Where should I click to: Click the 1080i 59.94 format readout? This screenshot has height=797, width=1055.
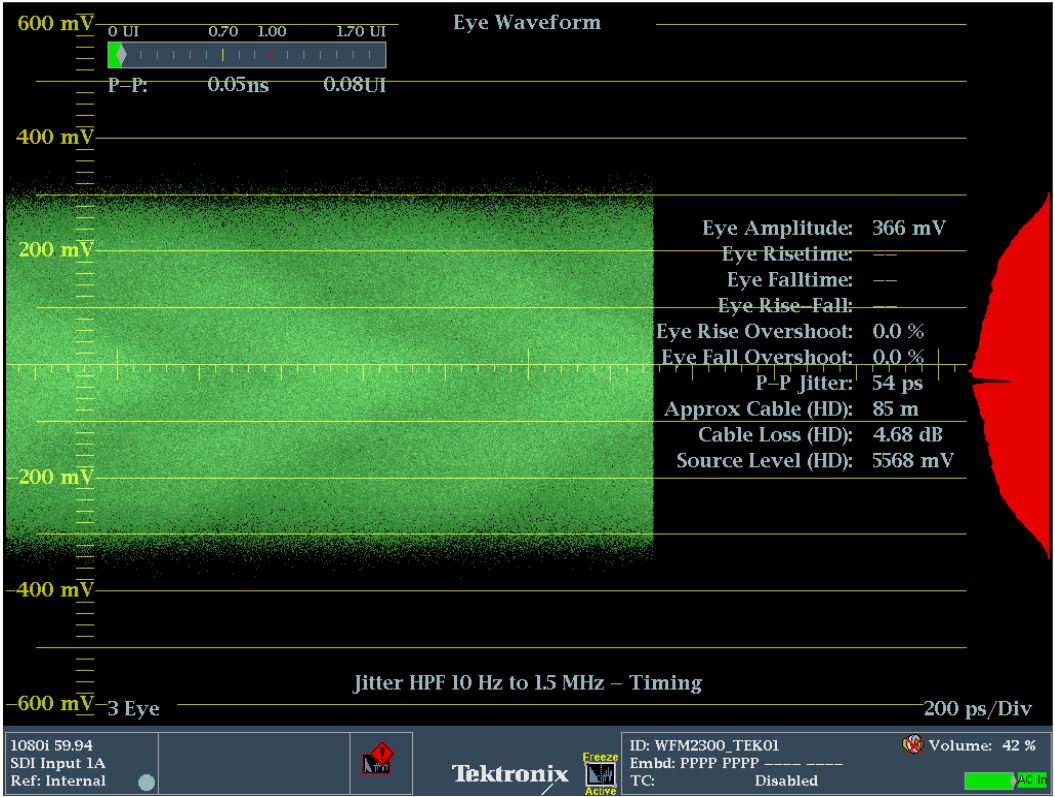pyautogui.click(x=51, y=745)
